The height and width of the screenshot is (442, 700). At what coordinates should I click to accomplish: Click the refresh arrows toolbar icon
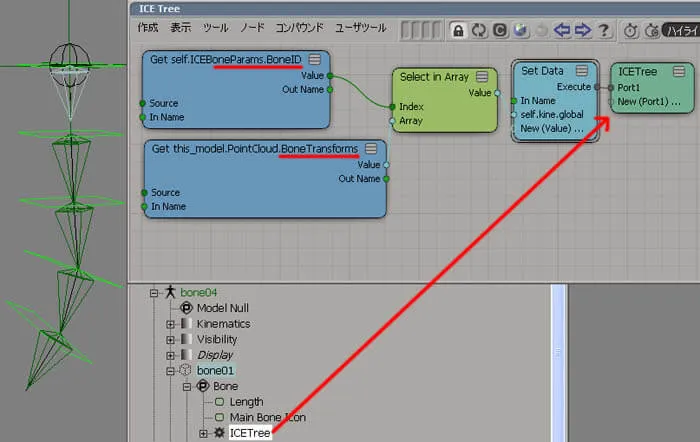click(479, 30)
